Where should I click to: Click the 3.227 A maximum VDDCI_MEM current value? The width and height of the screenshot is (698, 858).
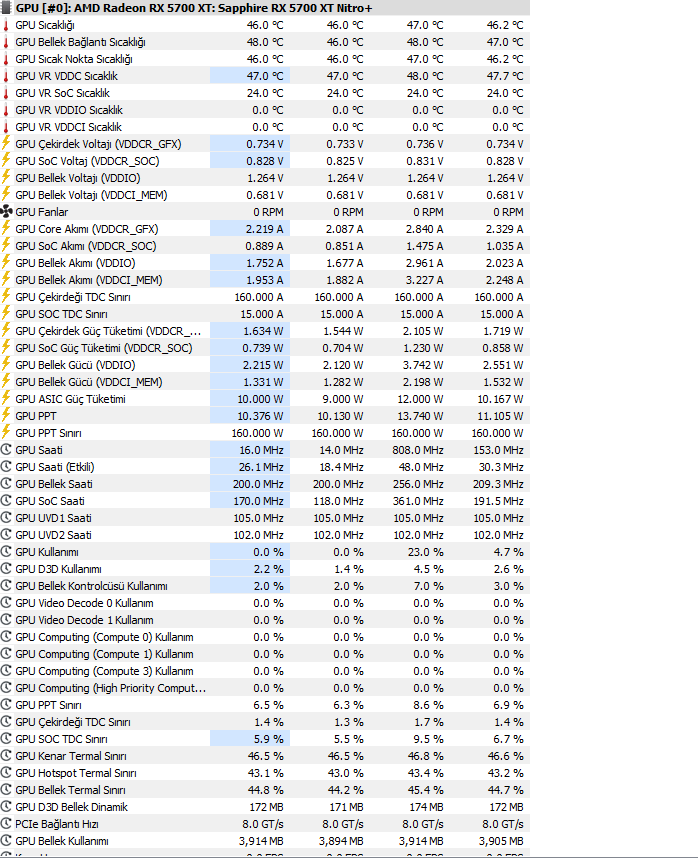(x=424, y=280)
